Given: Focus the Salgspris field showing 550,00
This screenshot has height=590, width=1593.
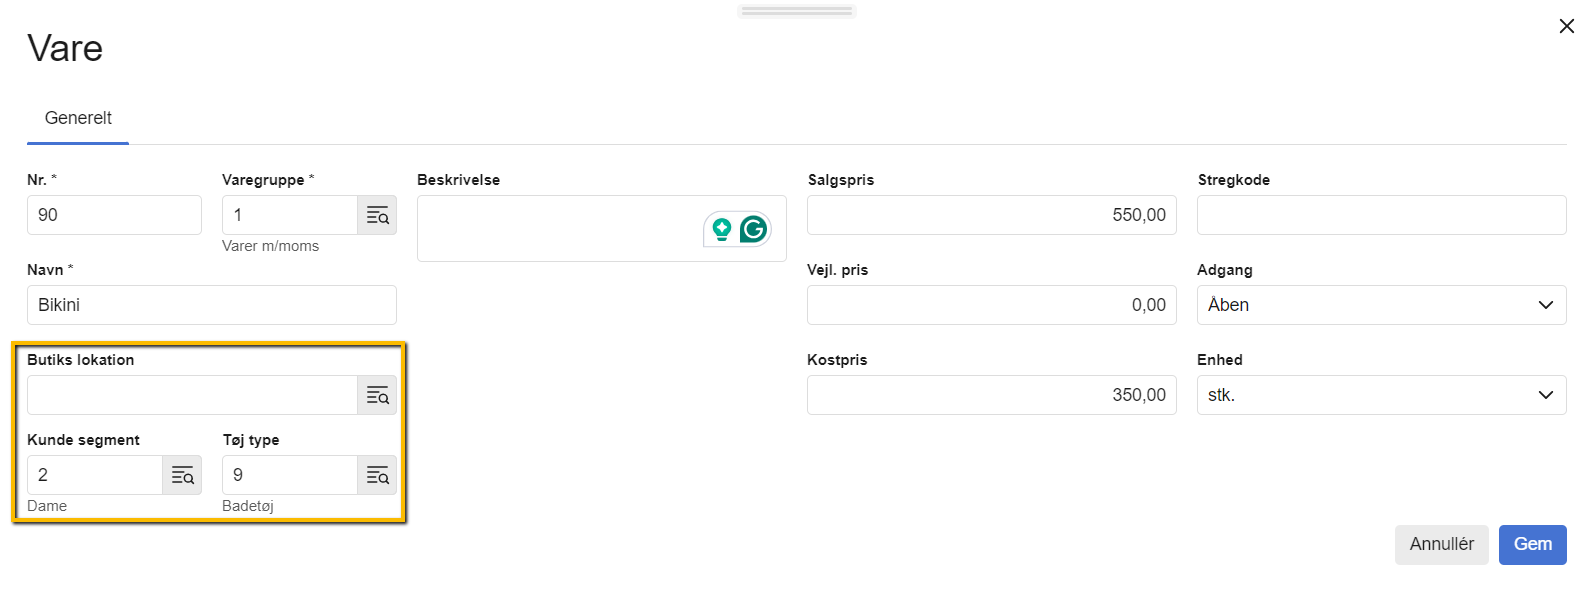Looking at the screenshot, I should click(x=992, y=215).
